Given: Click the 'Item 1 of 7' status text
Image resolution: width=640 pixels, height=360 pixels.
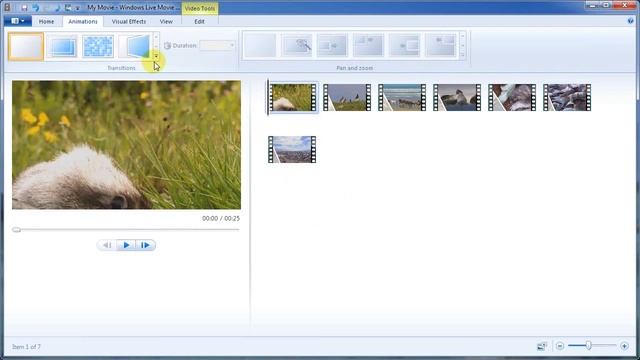Looking at the screenshot, I should click(27, 347).
